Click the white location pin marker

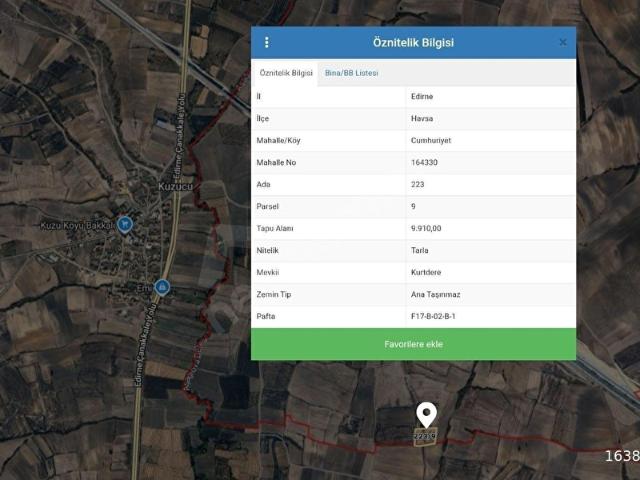pyautogui.click(x=427, y=415)
